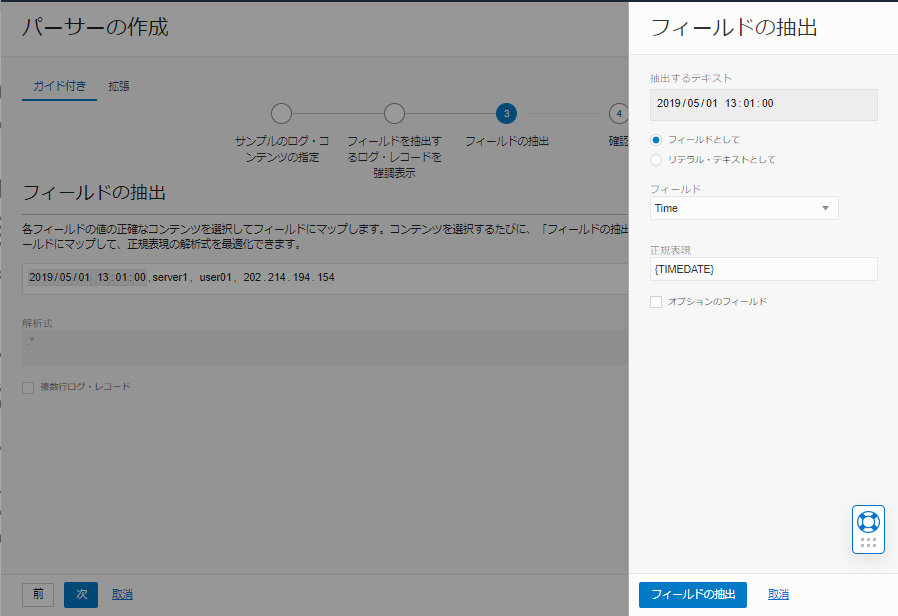Click the drag handle dots under the help icon
898x616 pixels.
(x=868, y=542)
